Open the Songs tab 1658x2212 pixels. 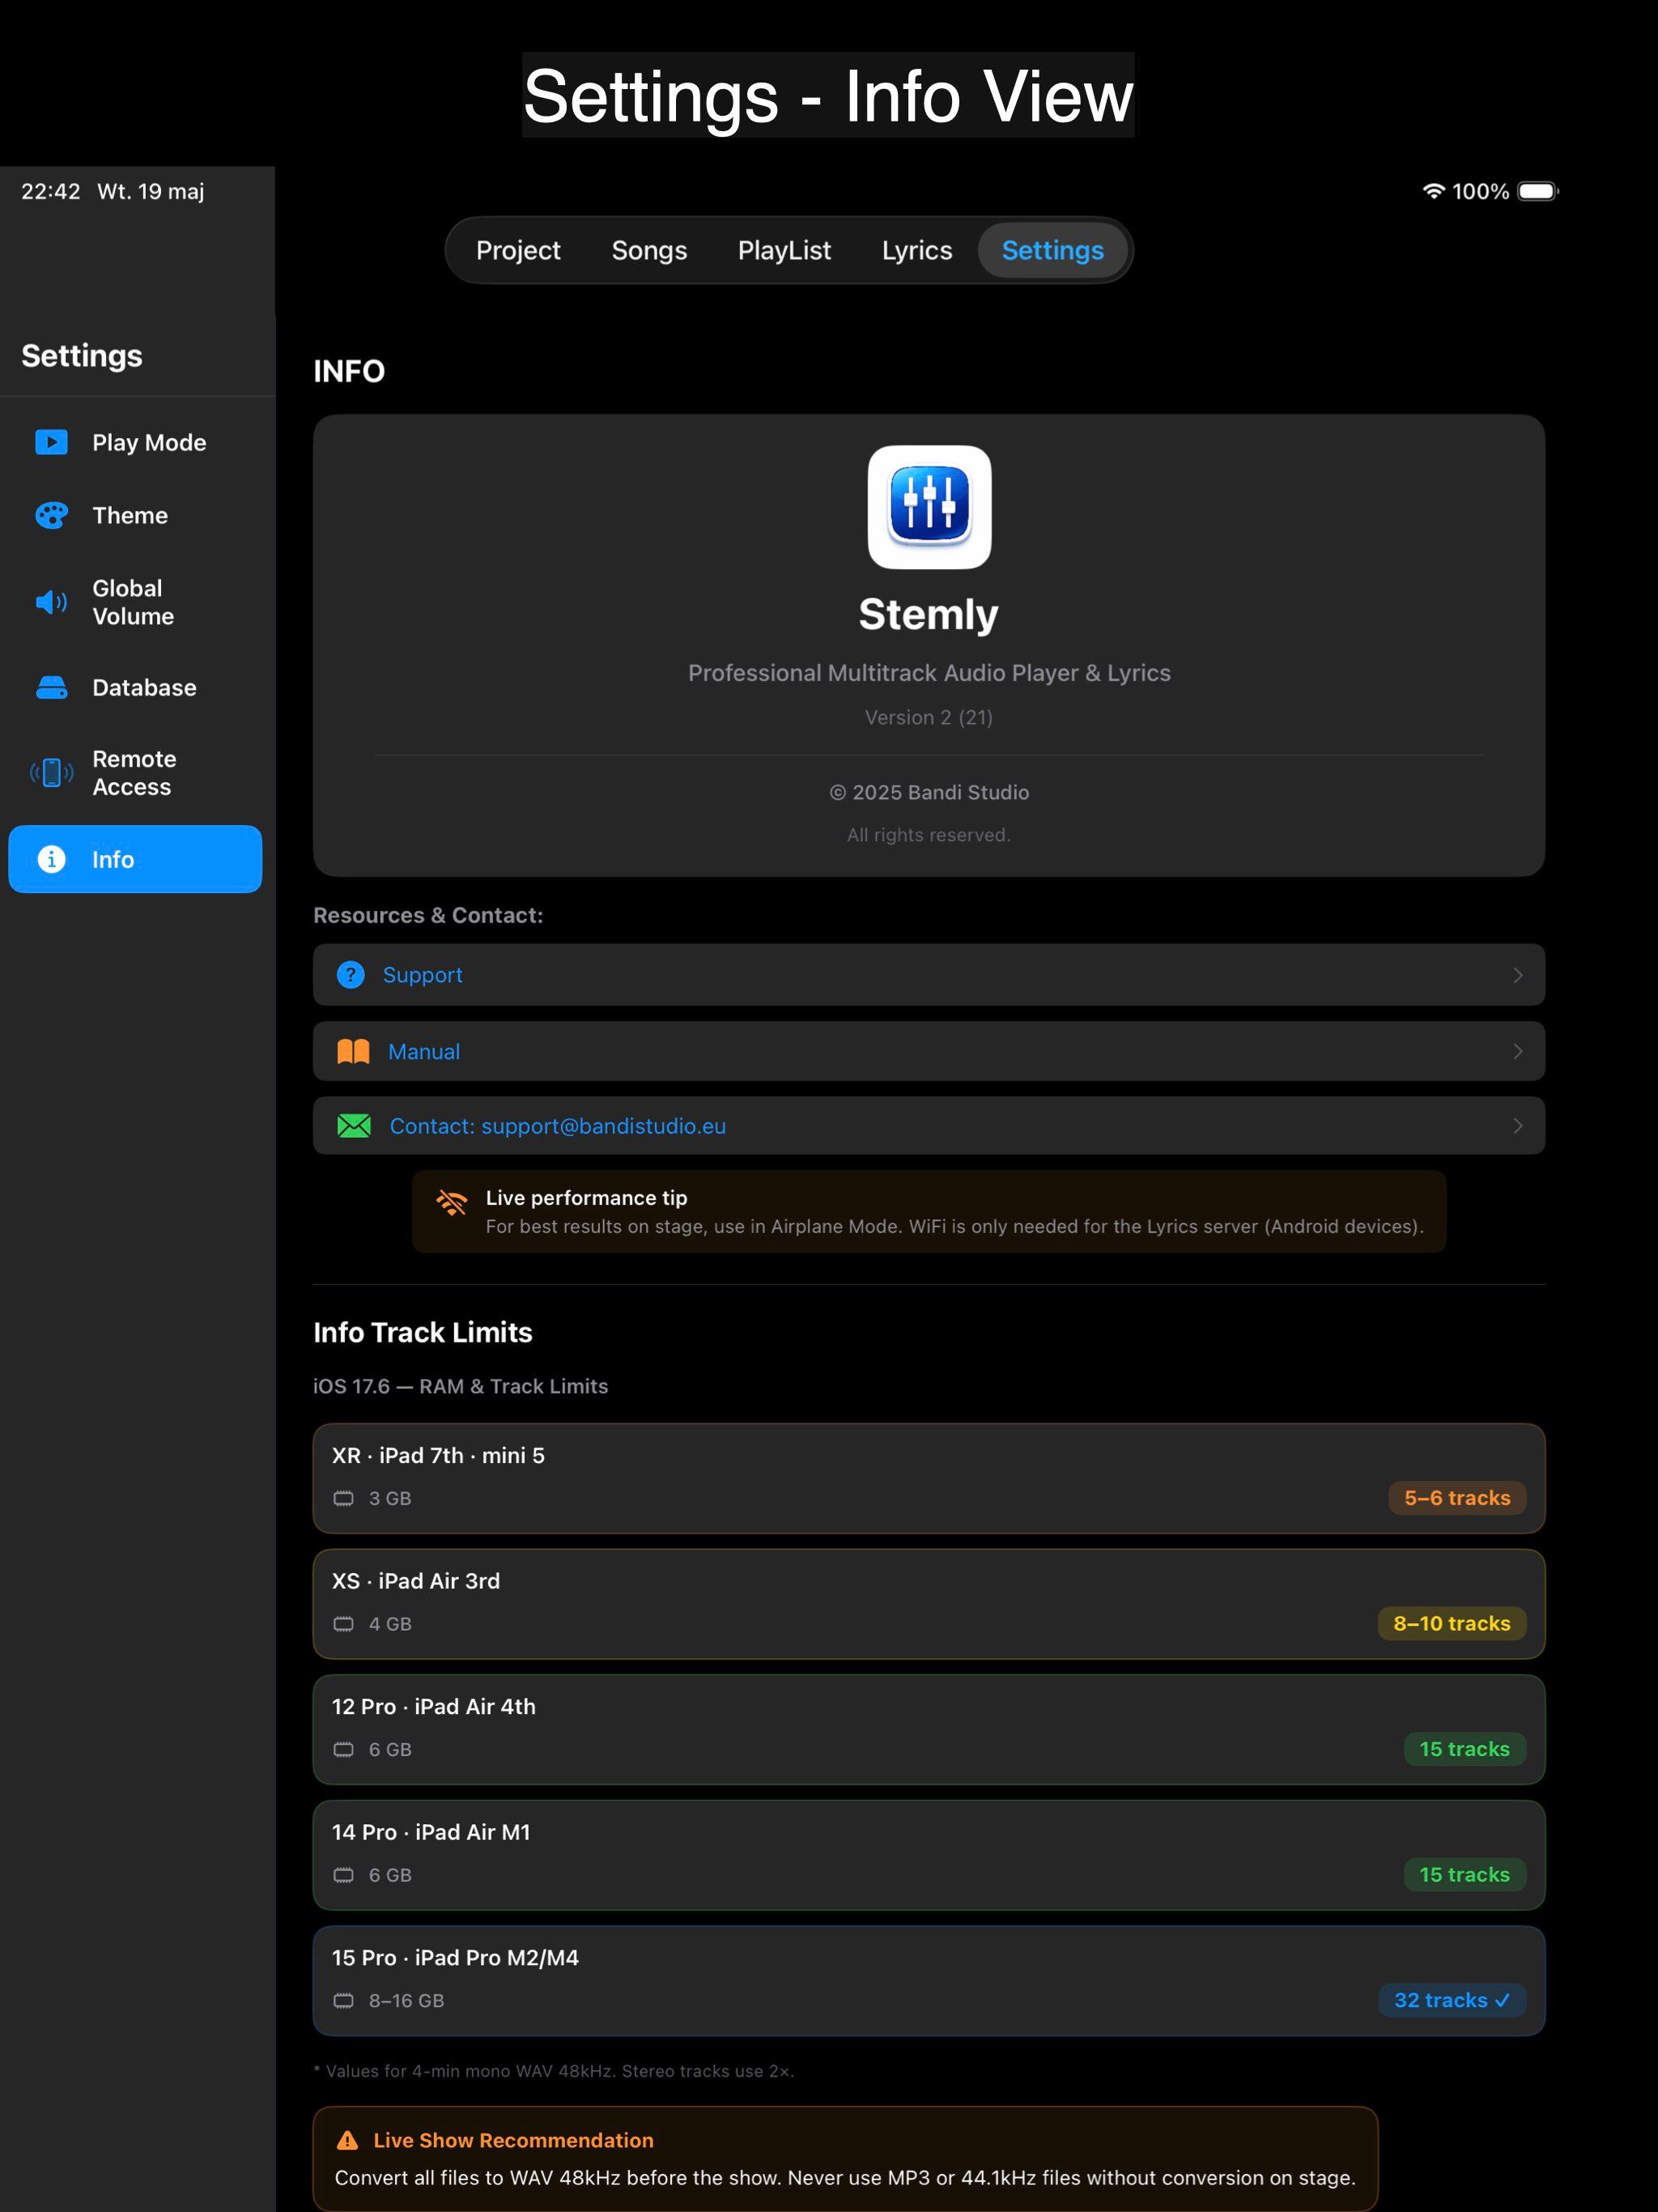(x=649, y=250)
